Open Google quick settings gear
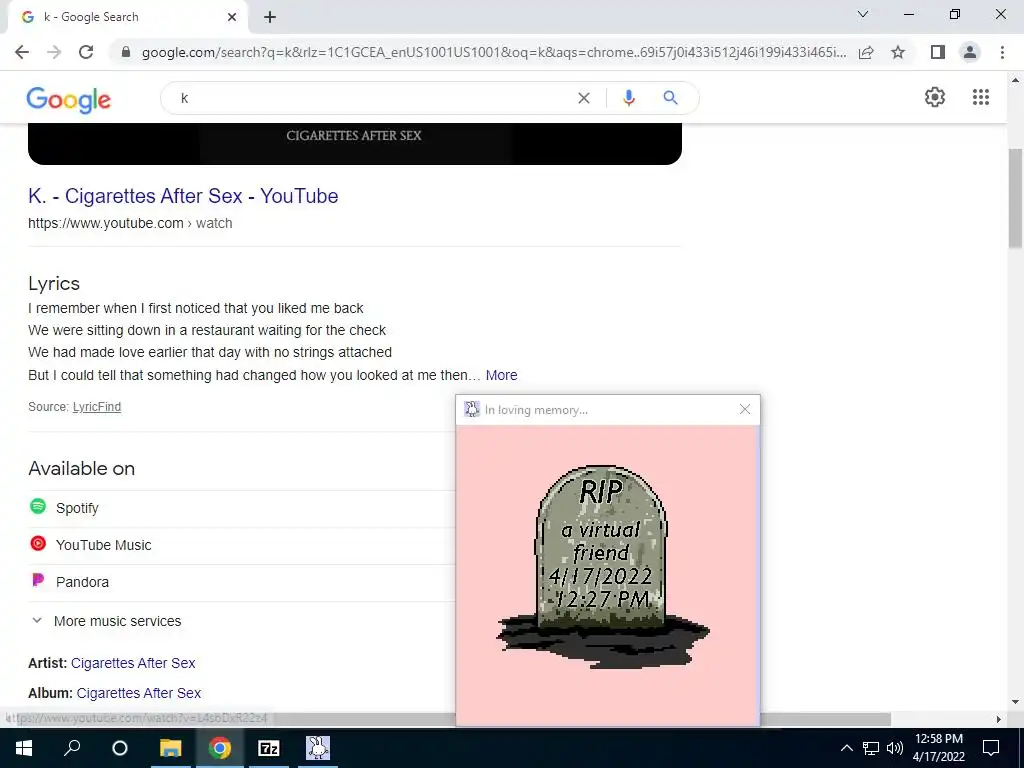The width and height of the screenshot is (1024, 768). [x=935, y=97]
